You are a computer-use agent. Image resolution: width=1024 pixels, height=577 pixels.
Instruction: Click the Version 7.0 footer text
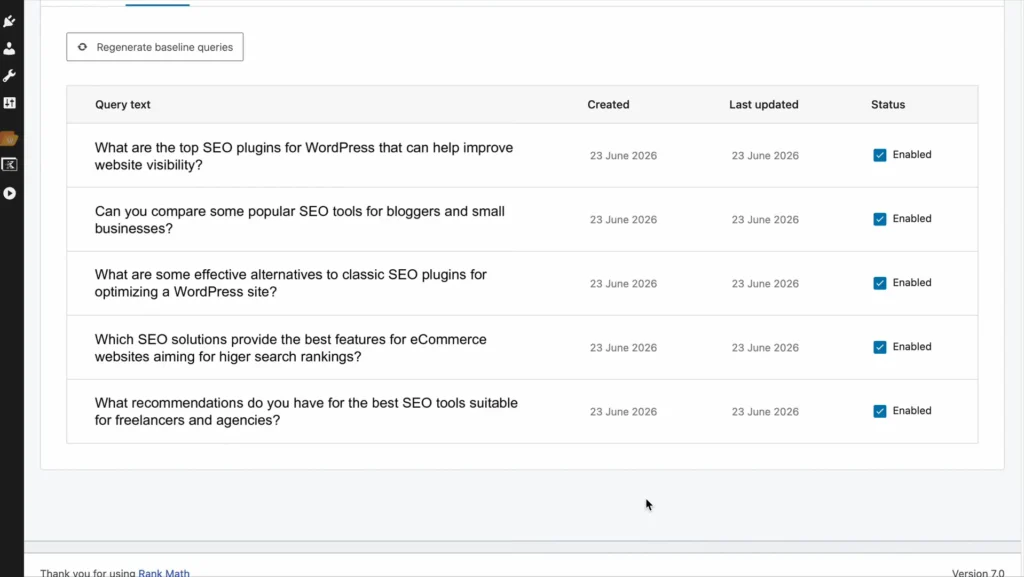click(x=978, y=572)
